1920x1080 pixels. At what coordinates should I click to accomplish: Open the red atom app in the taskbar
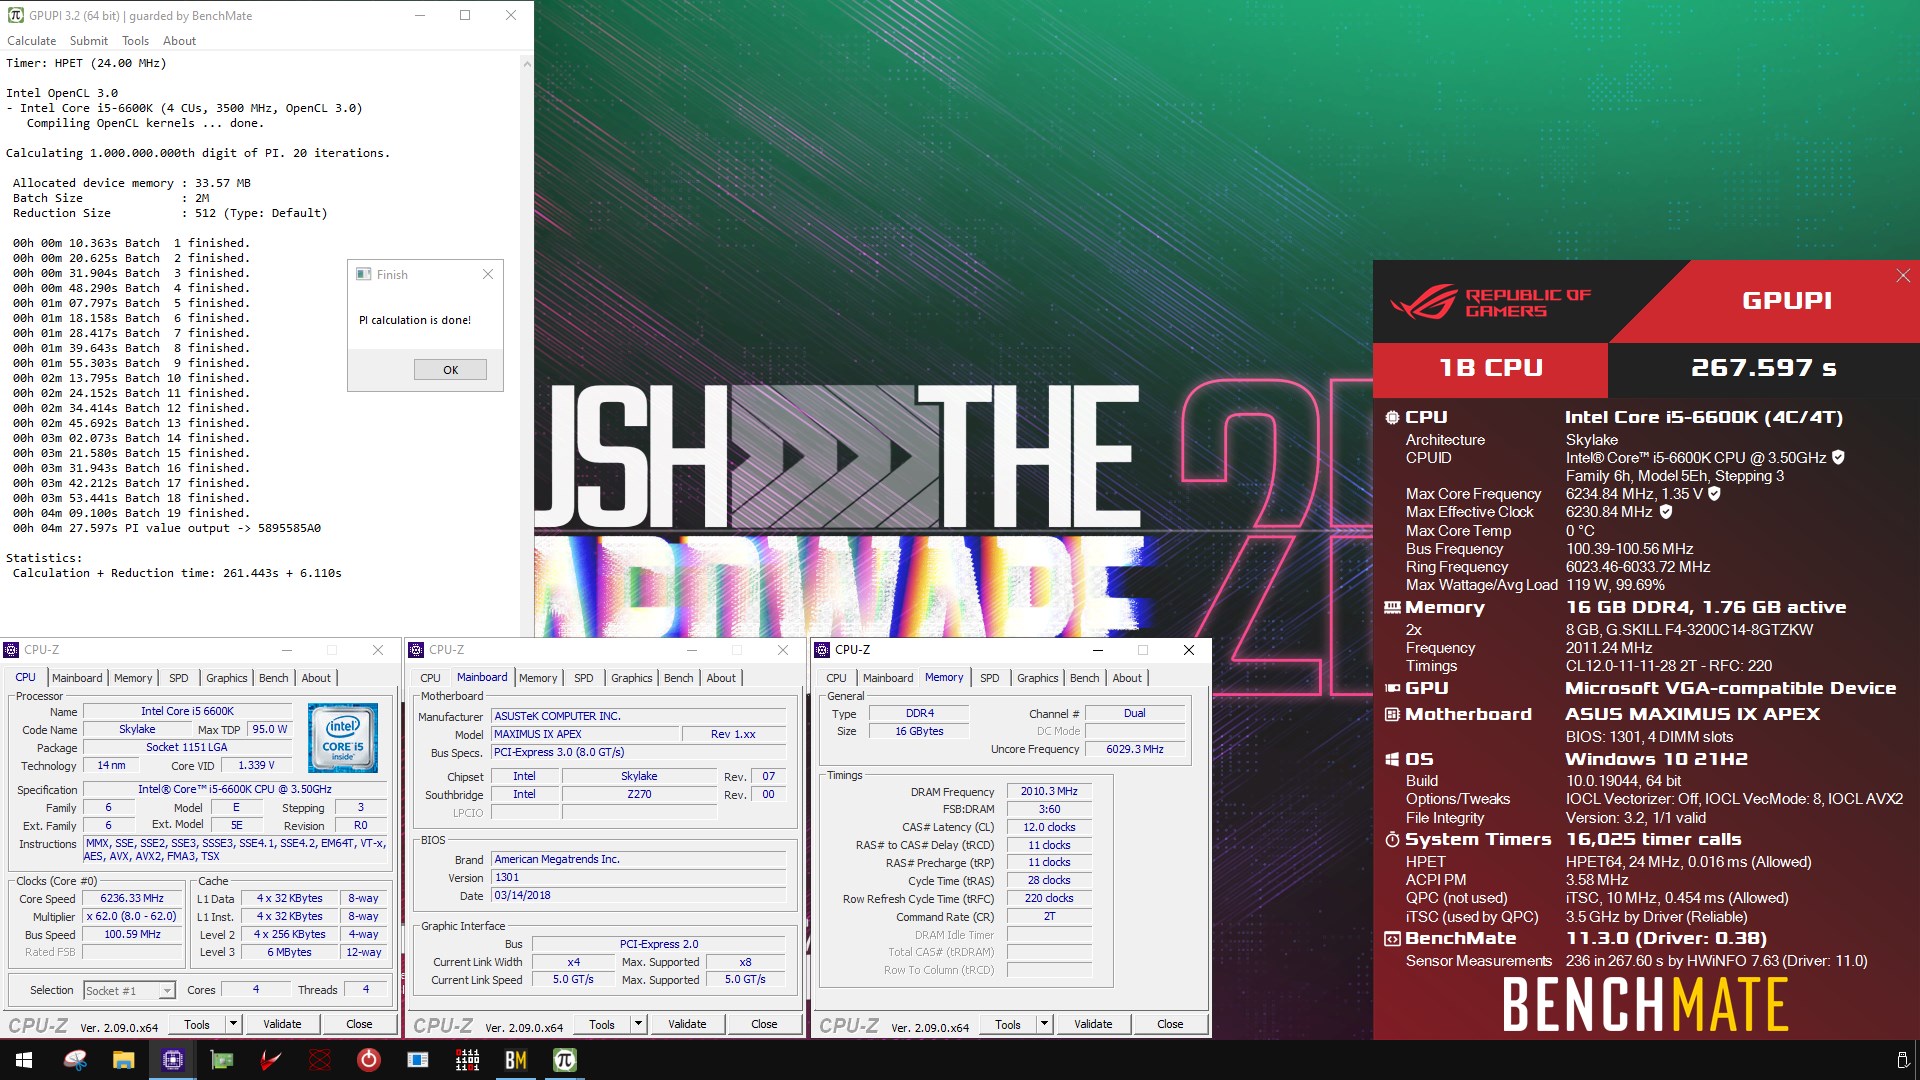(x=320, y=1060)
